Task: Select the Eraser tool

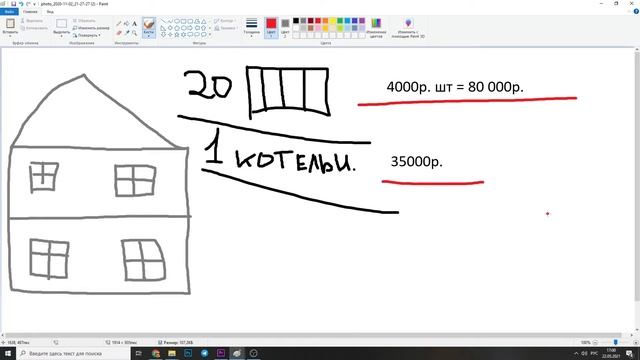Action: pyautogui.click(x=119, y=33)
